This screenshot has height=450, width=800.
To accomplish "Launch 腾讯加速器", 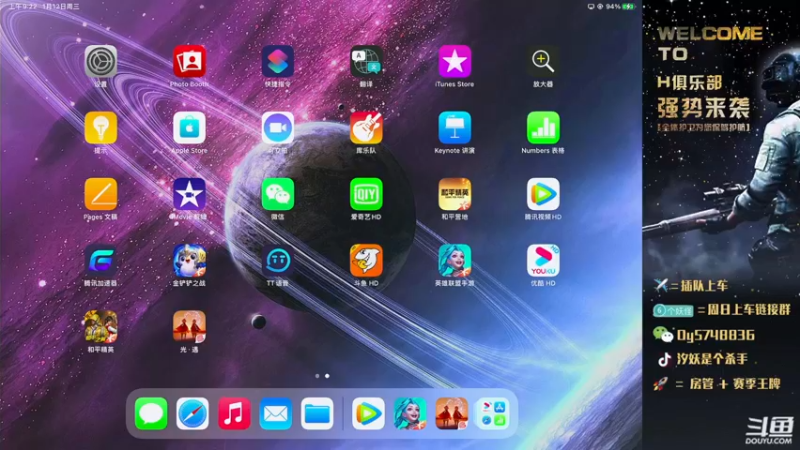I will click(101, 261).
